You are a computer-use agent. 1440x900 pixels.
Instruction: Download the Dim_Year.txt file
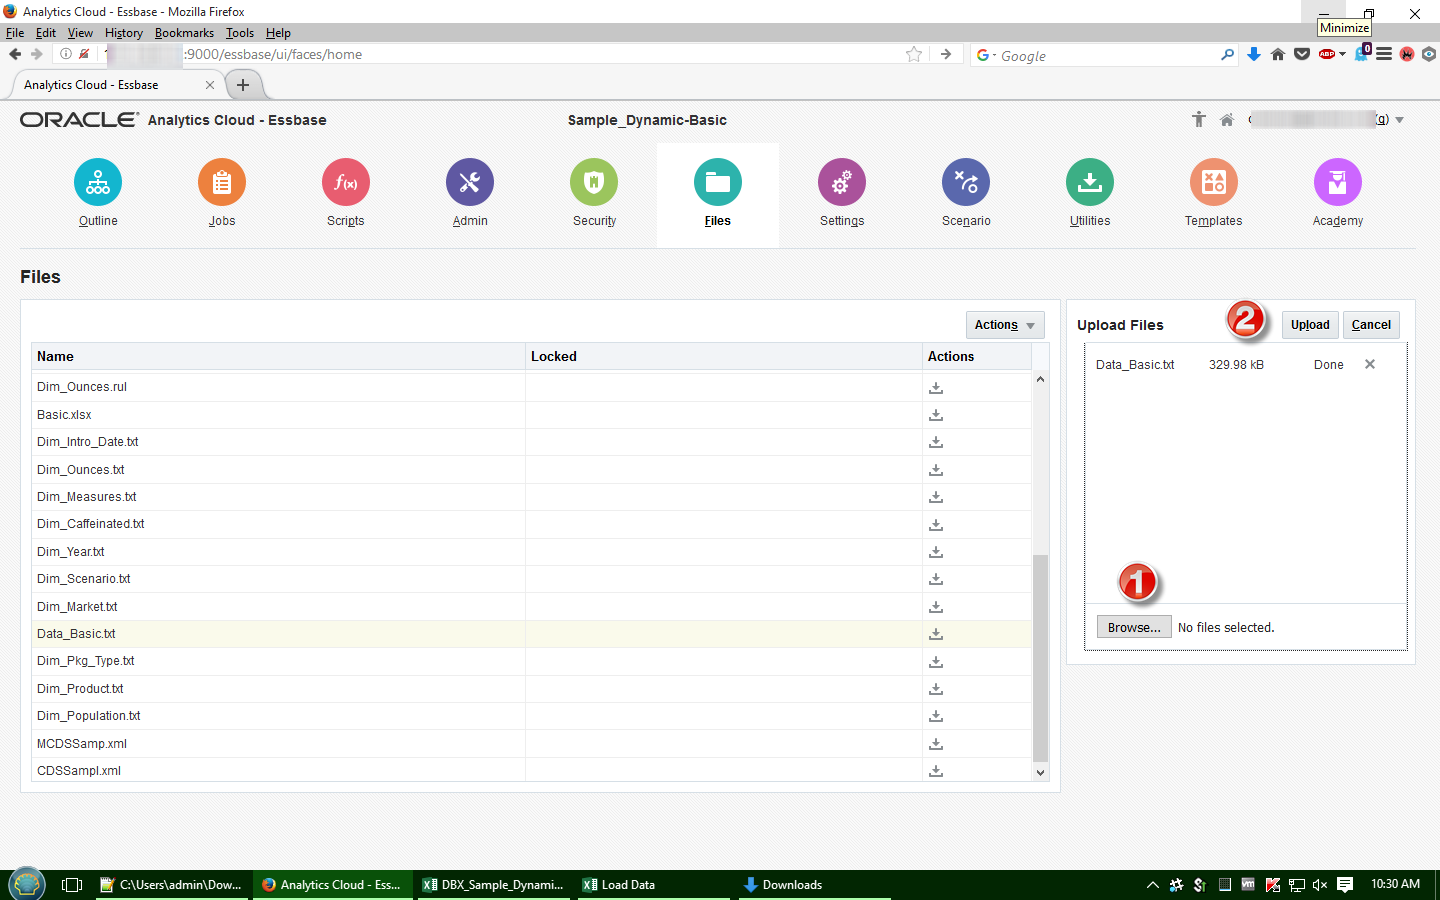pyautogui.click(x=936, y=552)
